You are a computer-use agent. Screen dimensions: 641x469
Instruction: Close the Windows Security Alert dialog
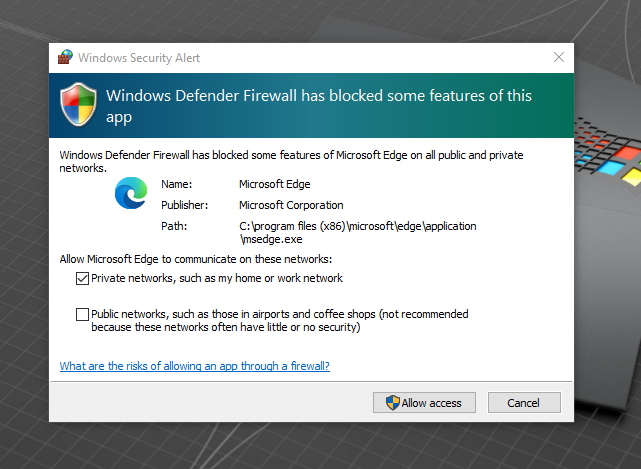pos(559,57)
